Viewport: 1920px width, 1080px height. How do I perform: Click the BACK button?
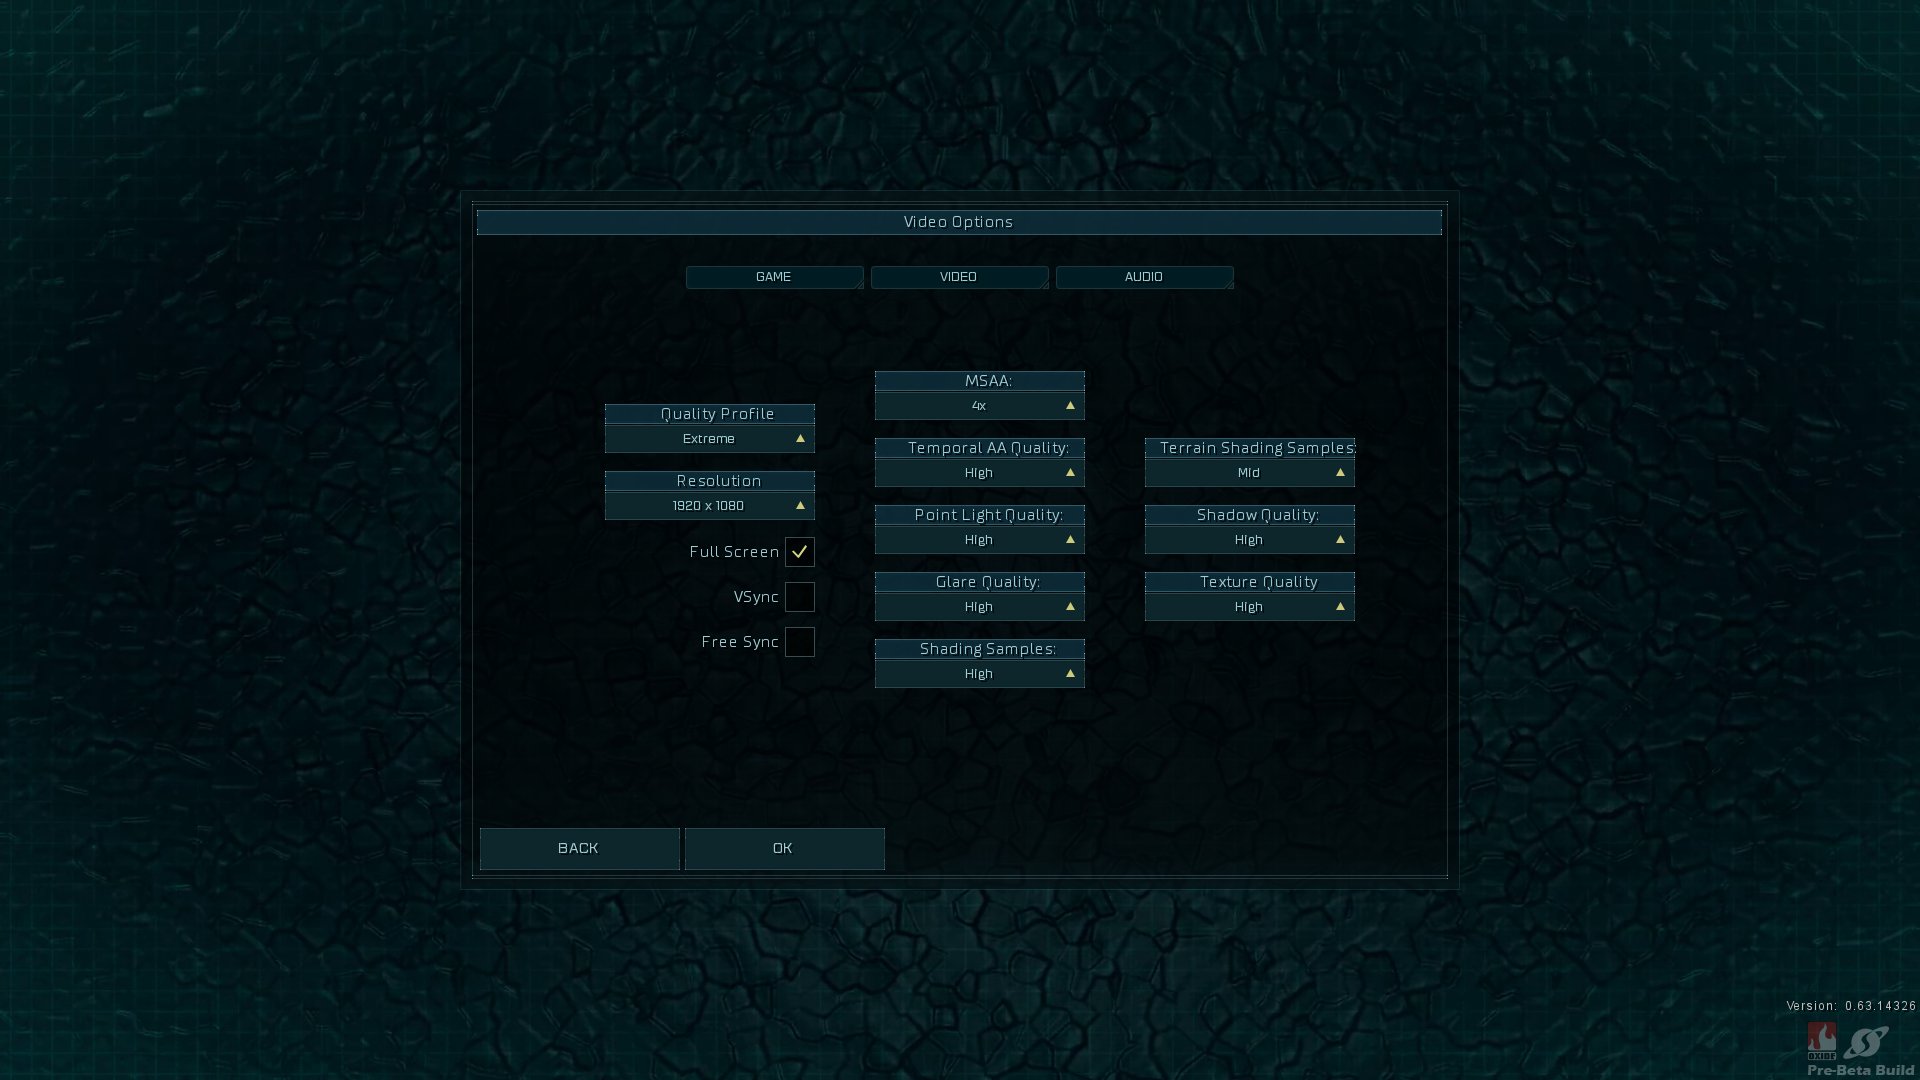pos(580,849)
